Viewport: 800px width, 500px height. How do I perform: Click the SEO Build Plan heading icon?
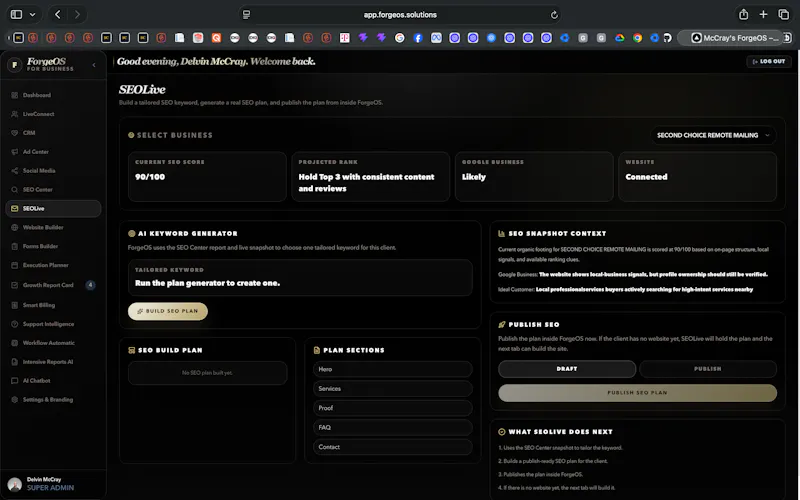pyautogui.click(x=131, y=350)
